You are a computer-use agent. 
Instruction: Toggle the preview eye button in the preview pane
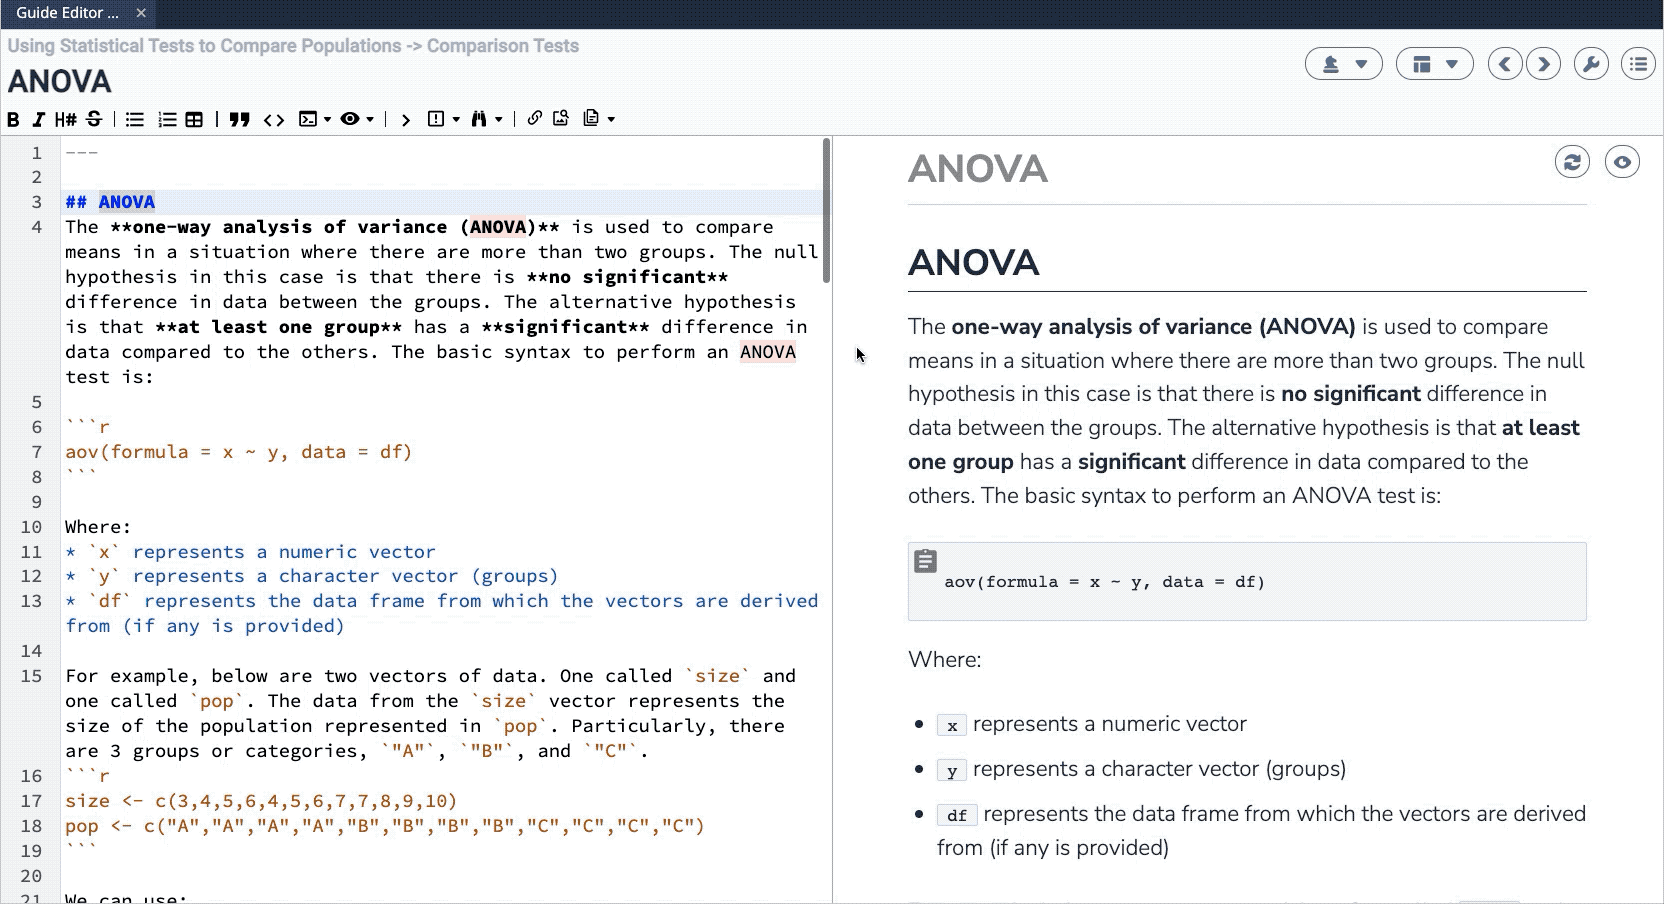(x=1622, y=162)
